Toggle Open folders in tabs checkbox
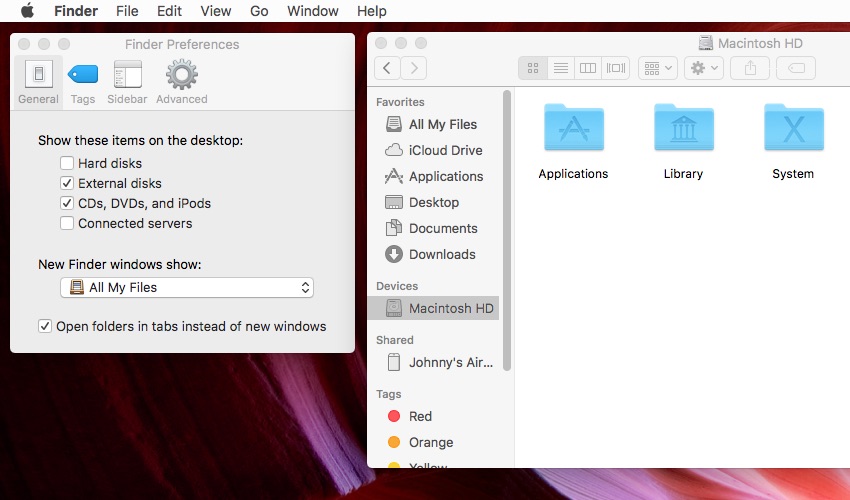850x500 pixels. coord(45,326)
